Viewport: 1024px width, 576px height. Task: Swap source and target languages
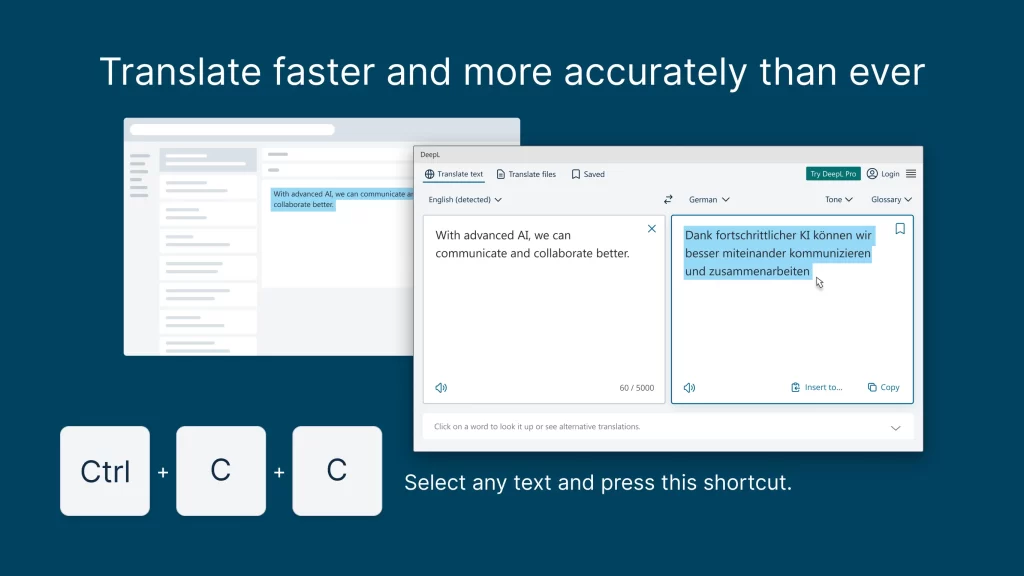(x=668, y=199)
